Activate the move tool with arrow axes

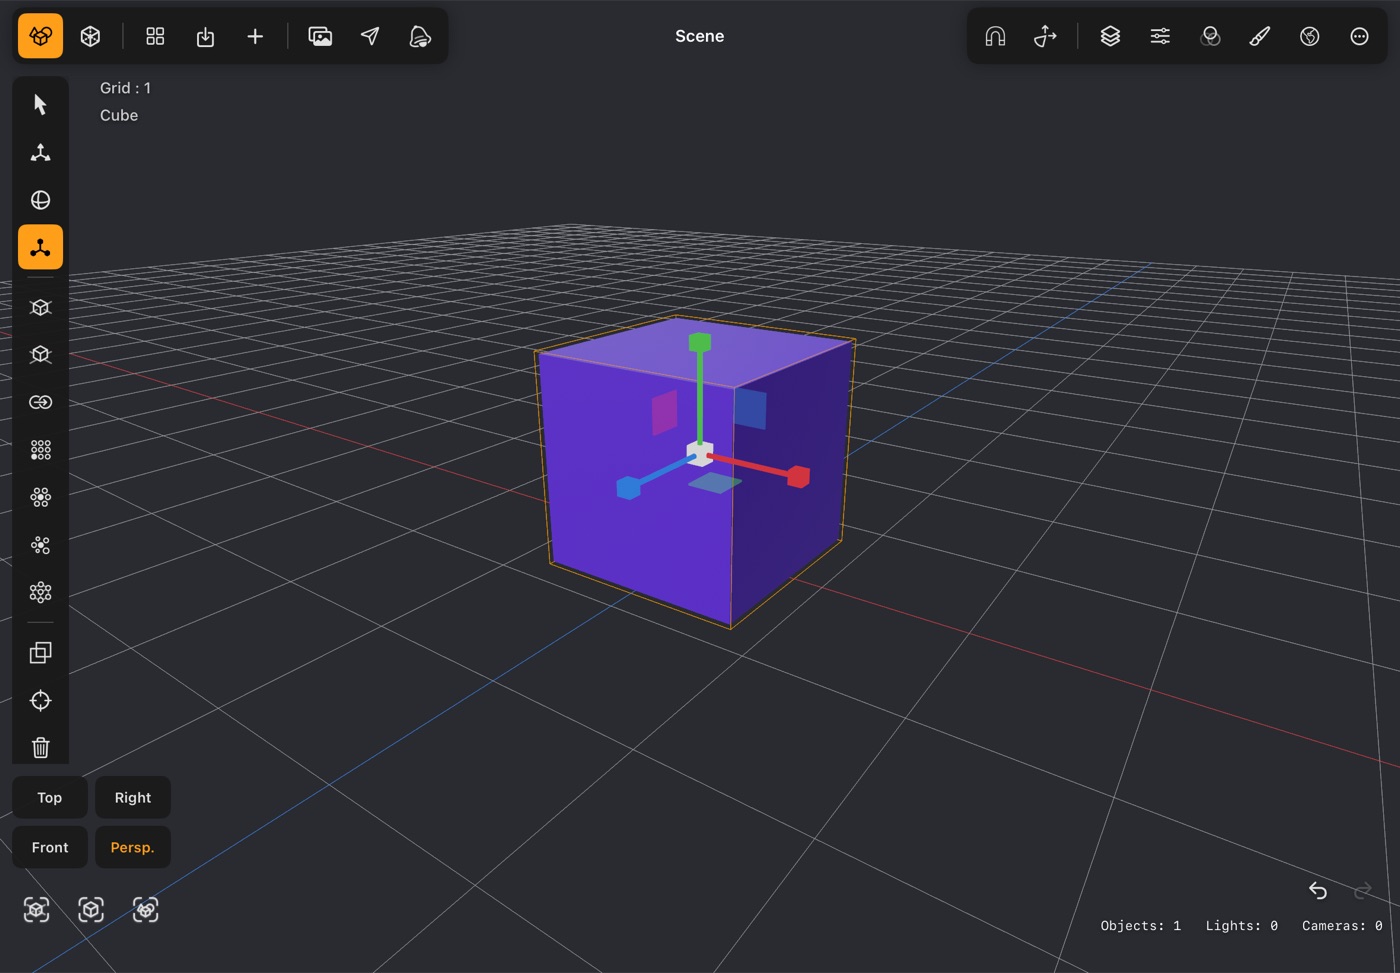coord(40,152)
